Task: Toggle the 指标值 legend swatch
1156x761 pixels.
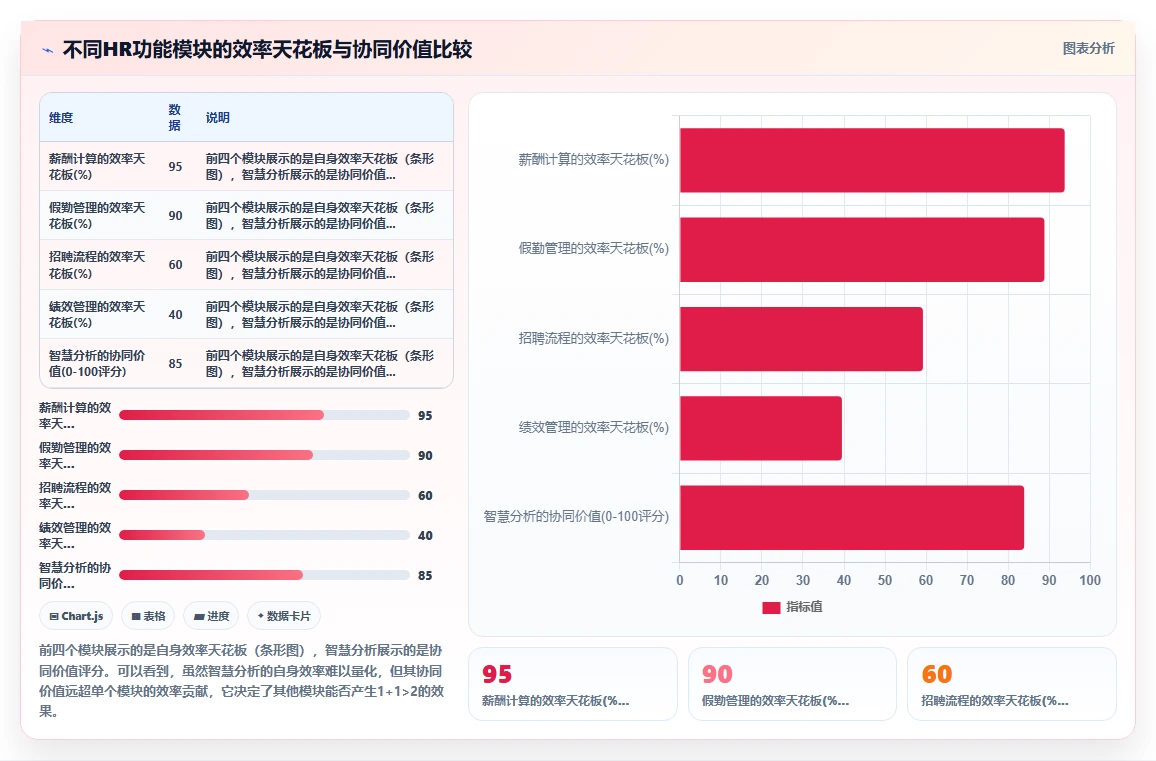Action: tap(771, 608)
